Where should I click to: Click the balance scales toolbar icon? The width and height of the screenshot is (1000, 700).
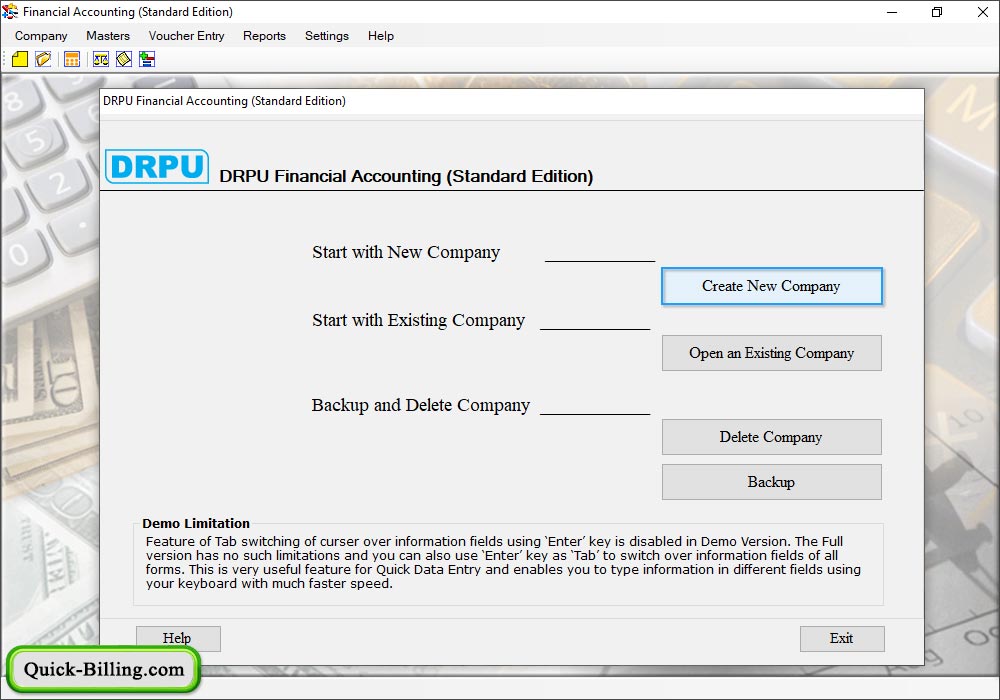pyautogui.click(x=101, y=59)
